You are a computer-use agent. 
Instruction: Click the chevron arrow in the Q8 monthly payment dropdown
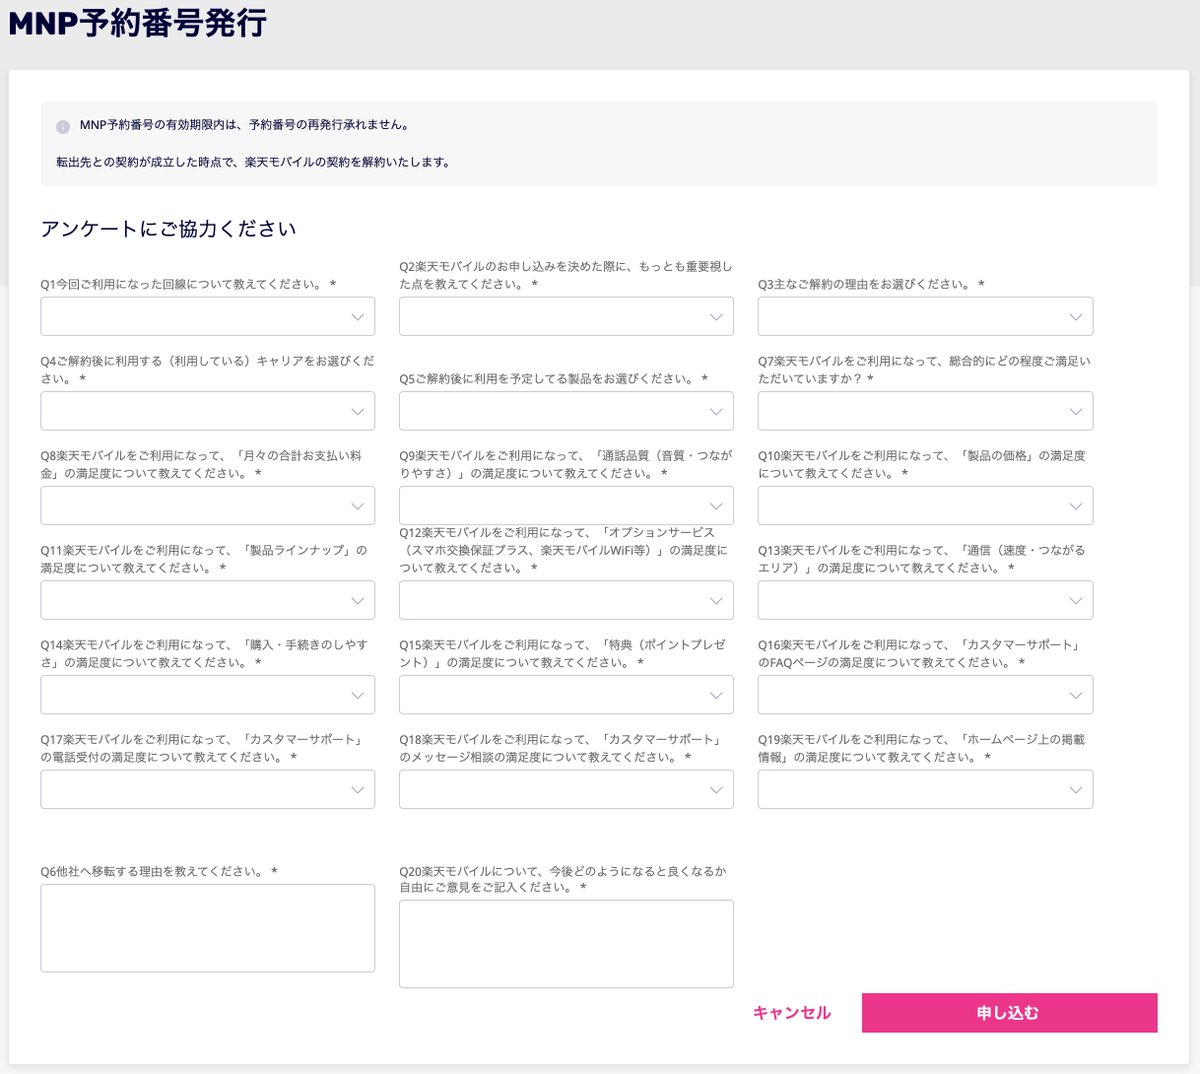(x=357, y=506)
